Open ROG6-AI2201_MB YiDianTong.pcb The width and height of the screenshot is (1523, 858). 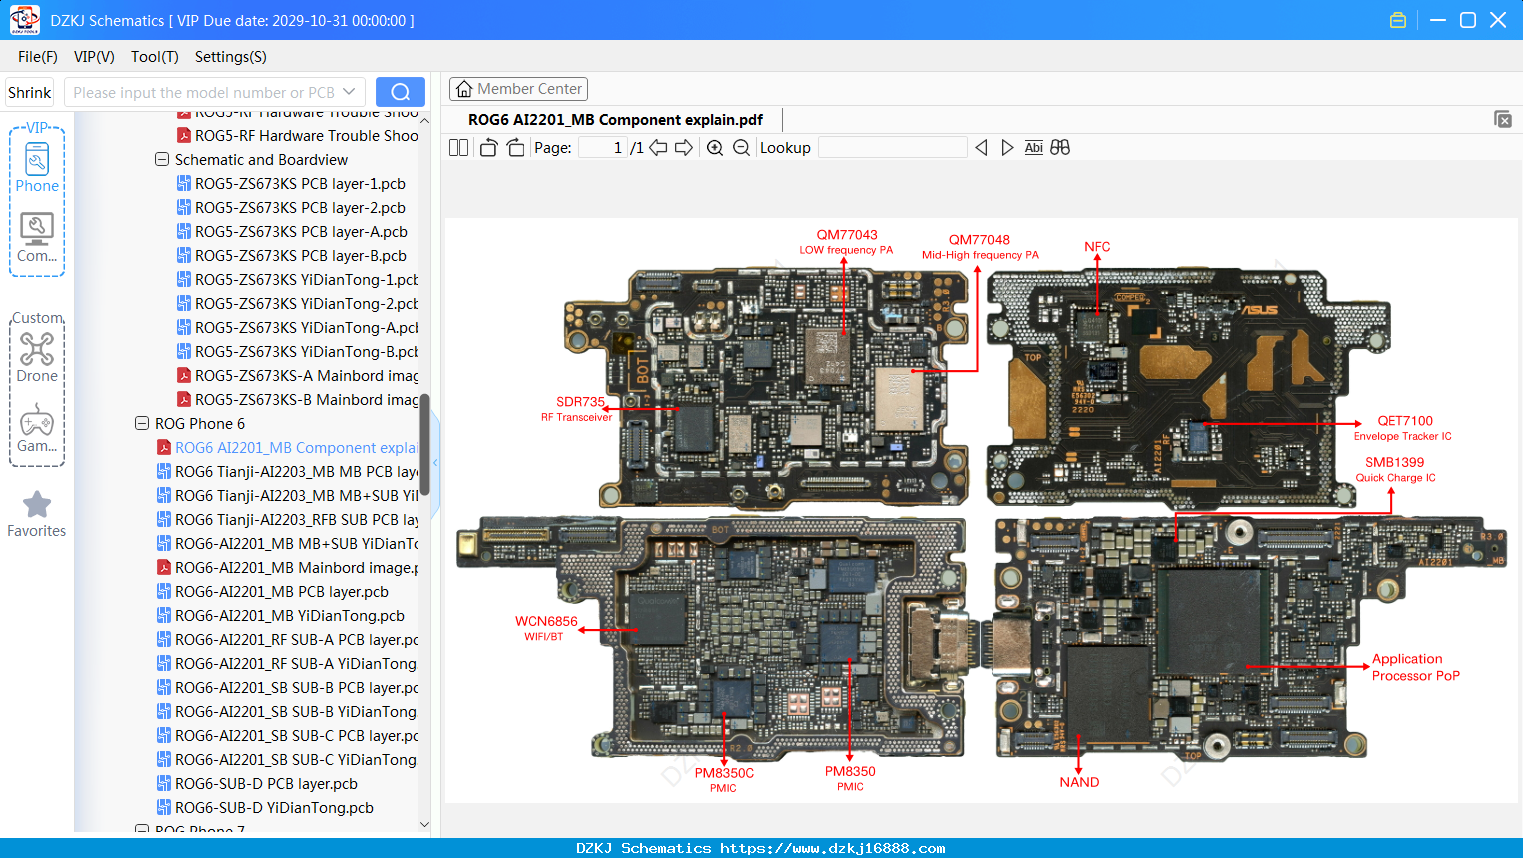[281, 616]
